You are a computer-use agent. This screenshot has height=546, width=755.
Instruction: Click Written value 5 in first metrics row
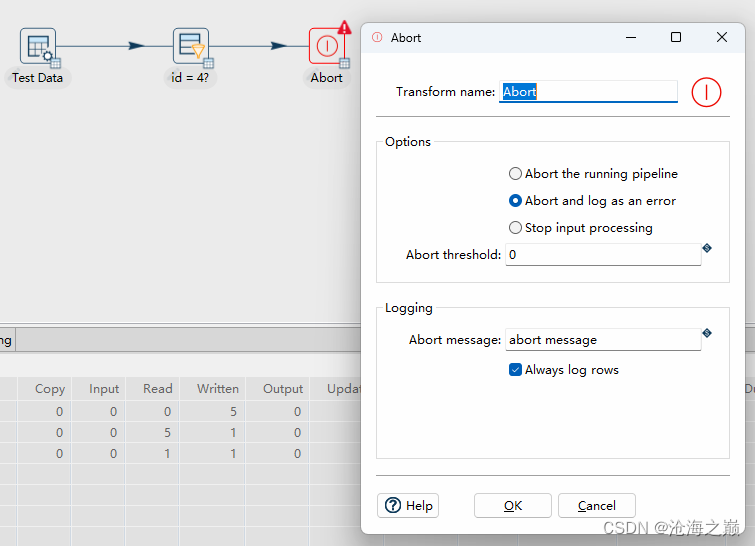(x=233, y=412)
